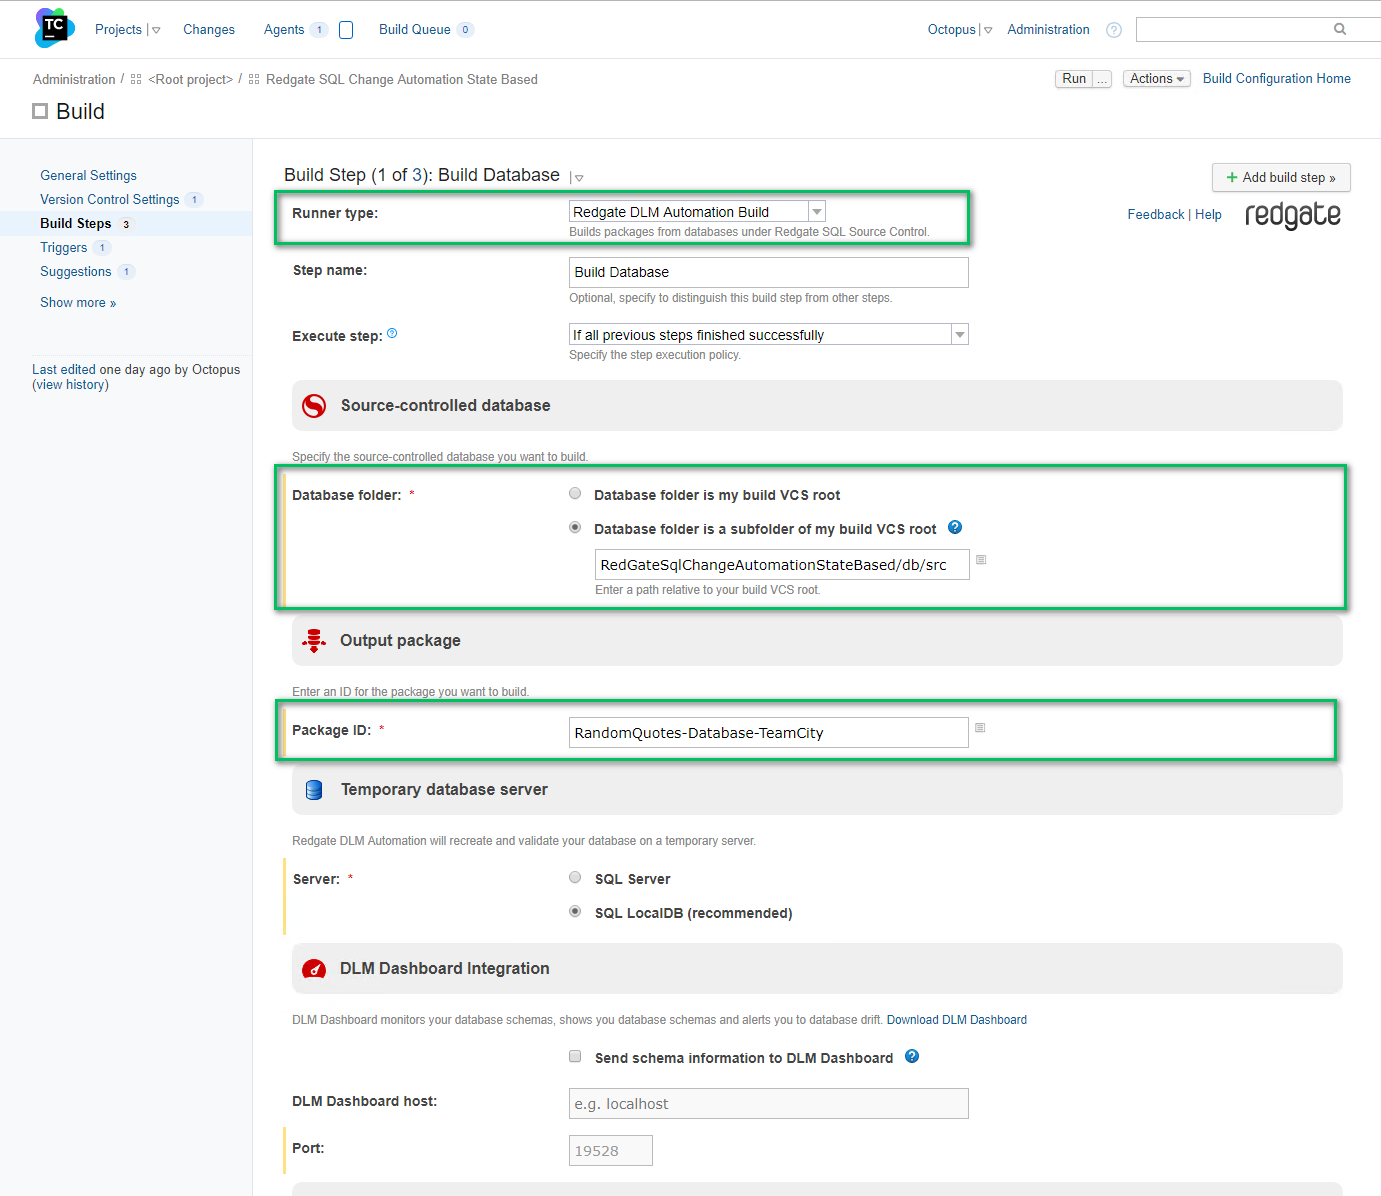Enable Send schema information to DLM Dashboard
This screenshot has width=1381, height=1196.
click(575, 1057)
